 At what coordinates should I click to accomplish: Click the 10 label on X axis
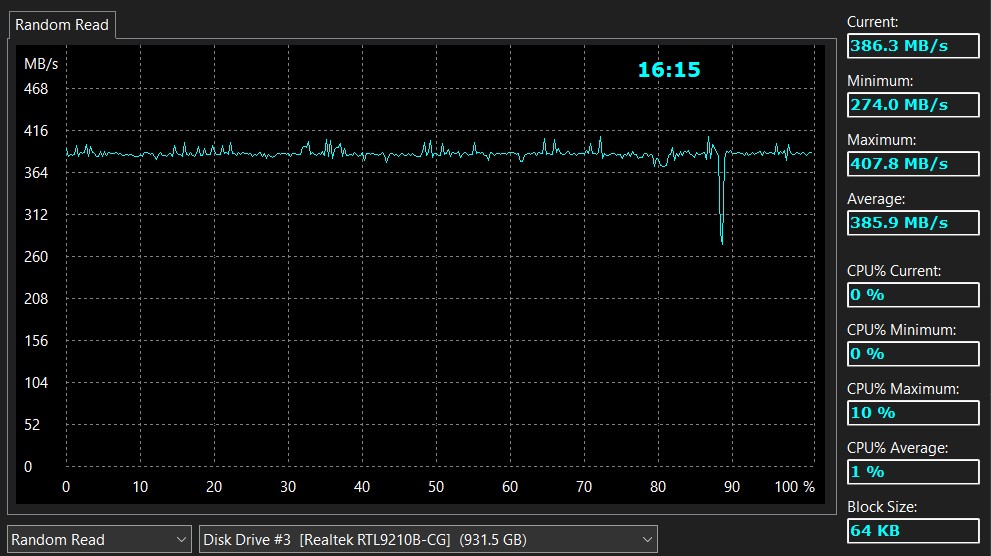(140, 487)
